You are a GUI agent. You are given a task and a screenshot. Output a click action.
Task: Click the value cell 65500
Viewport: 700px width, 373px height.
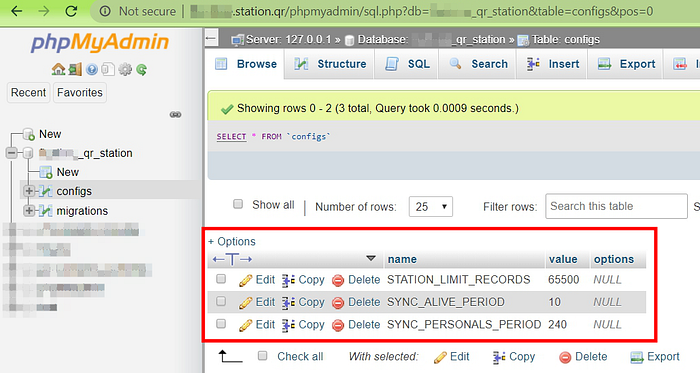(563, 280)
